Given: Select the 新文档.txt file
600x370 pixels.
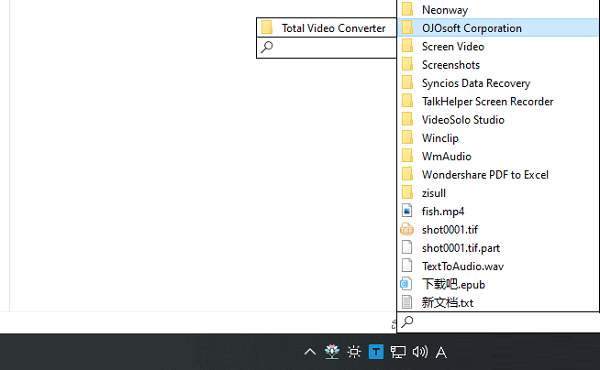Looking at the screenshot, I should (x=497, y=303).
